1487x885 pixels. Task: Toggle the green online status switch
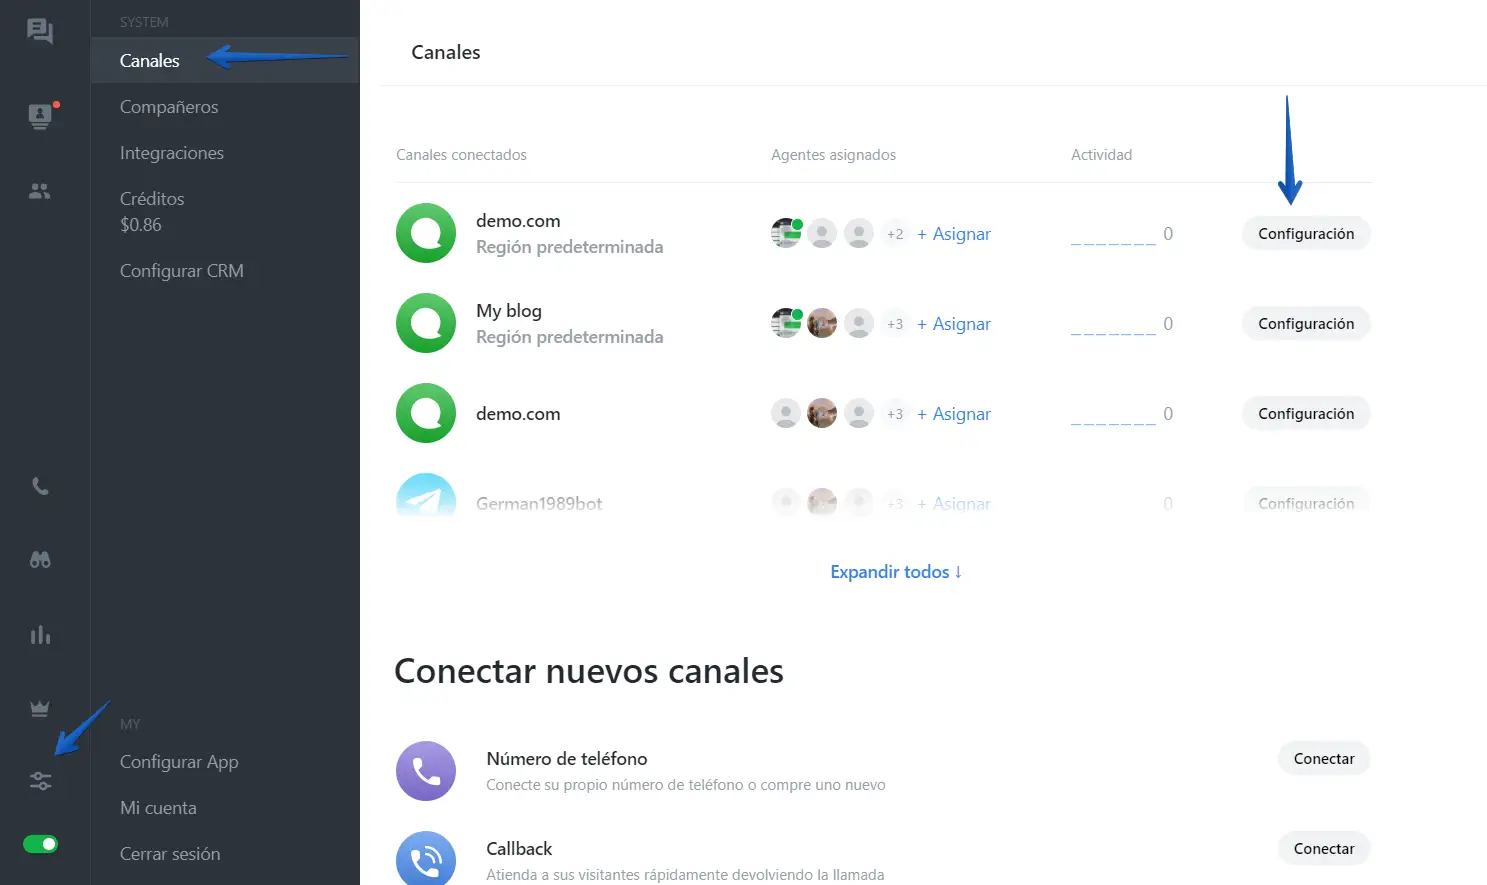click(41, 844)
